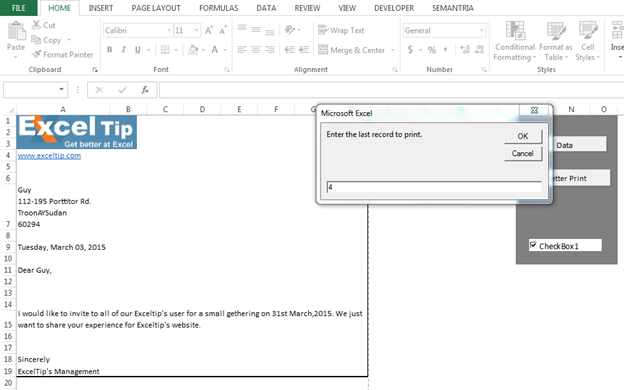Open Format as Table menu
This screenshot has height=390, width=624.
point(556,41)
